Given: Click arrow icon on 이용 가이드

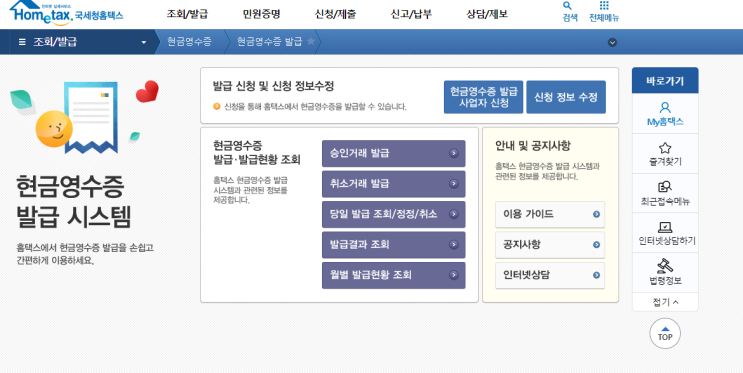Looking at the screenshot, I should pyautogui.click(x=596, y=214).
